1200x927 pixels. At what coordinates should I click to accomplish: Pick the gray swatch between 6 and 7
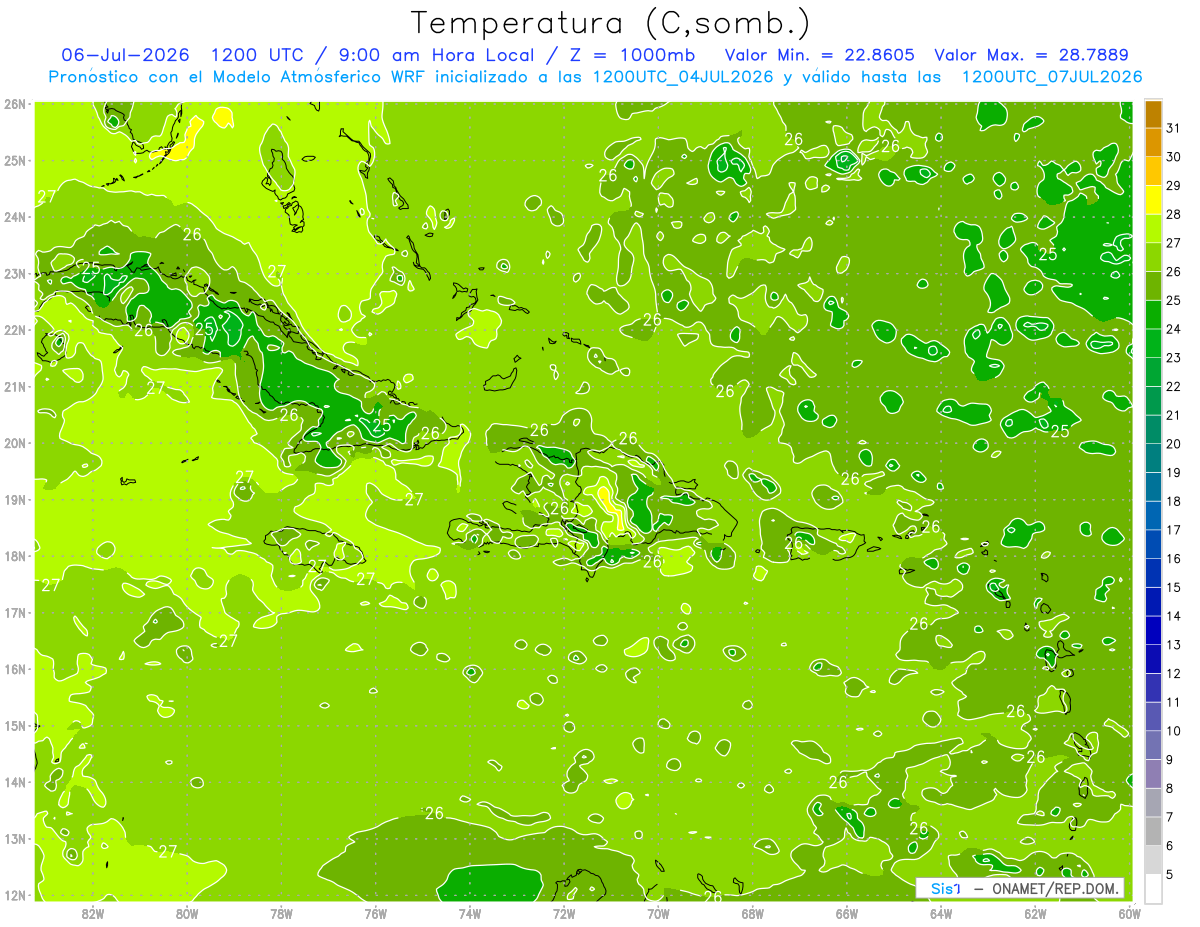[1153, 831]
